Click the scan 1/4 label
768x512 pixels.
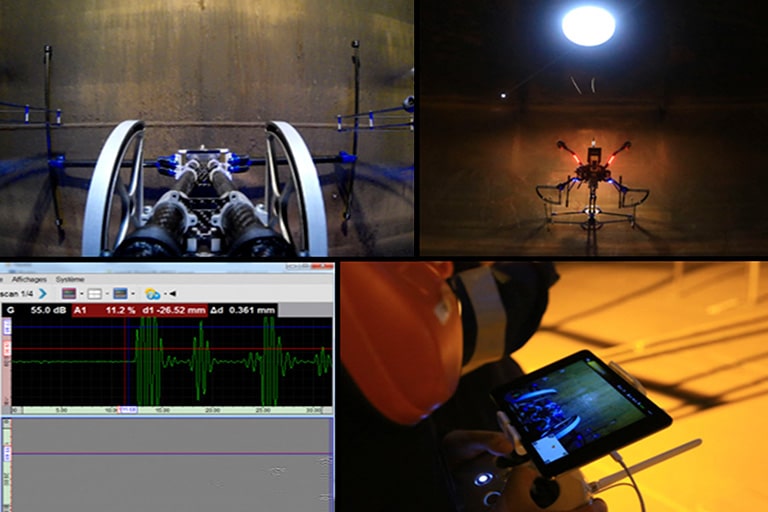[x=17, y=293]
